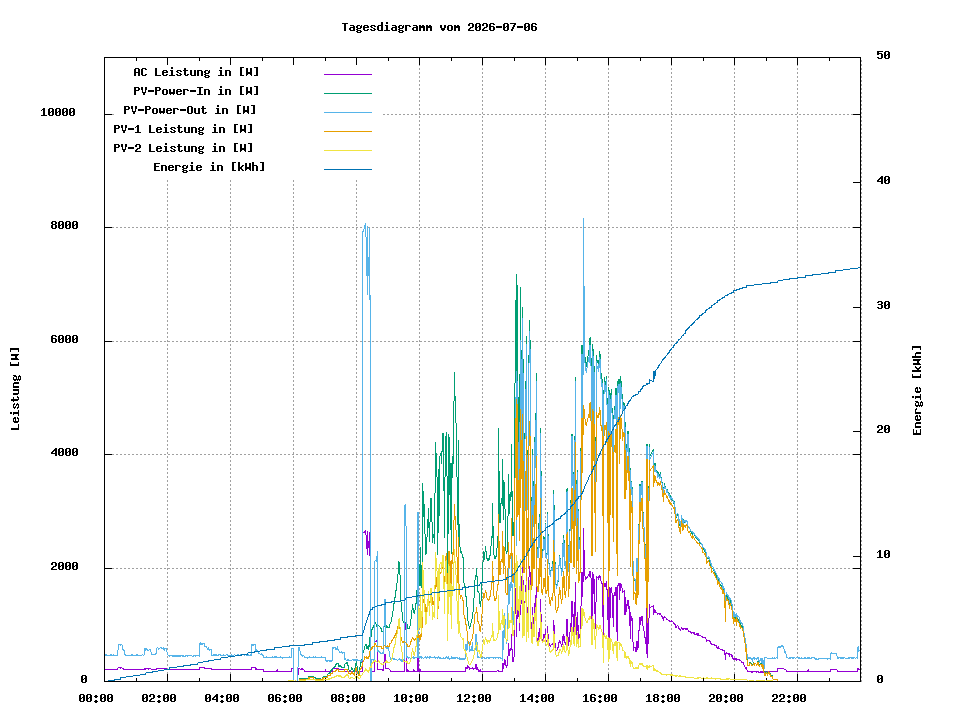This screenshot has height=720, width=960.
Task: Click the light blue PV-Power-Out legend line sample
Action: point(348,112)
